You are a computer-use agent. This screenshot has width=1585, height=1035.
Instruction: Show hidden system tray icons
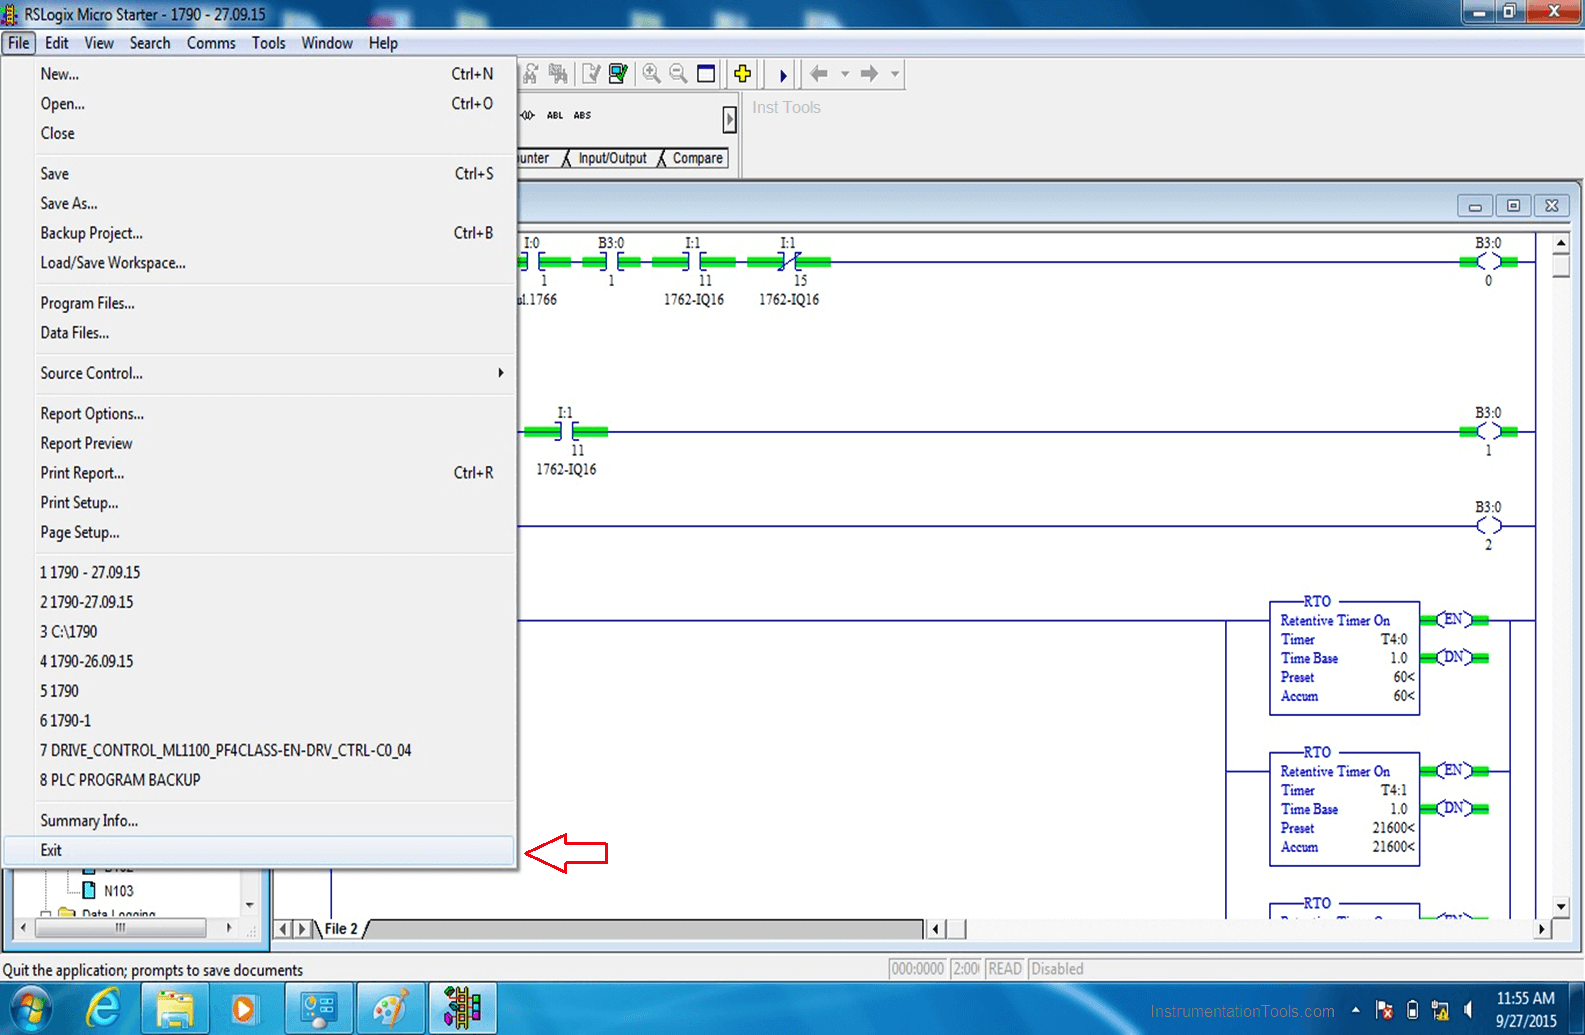tap(1355, 1010)
